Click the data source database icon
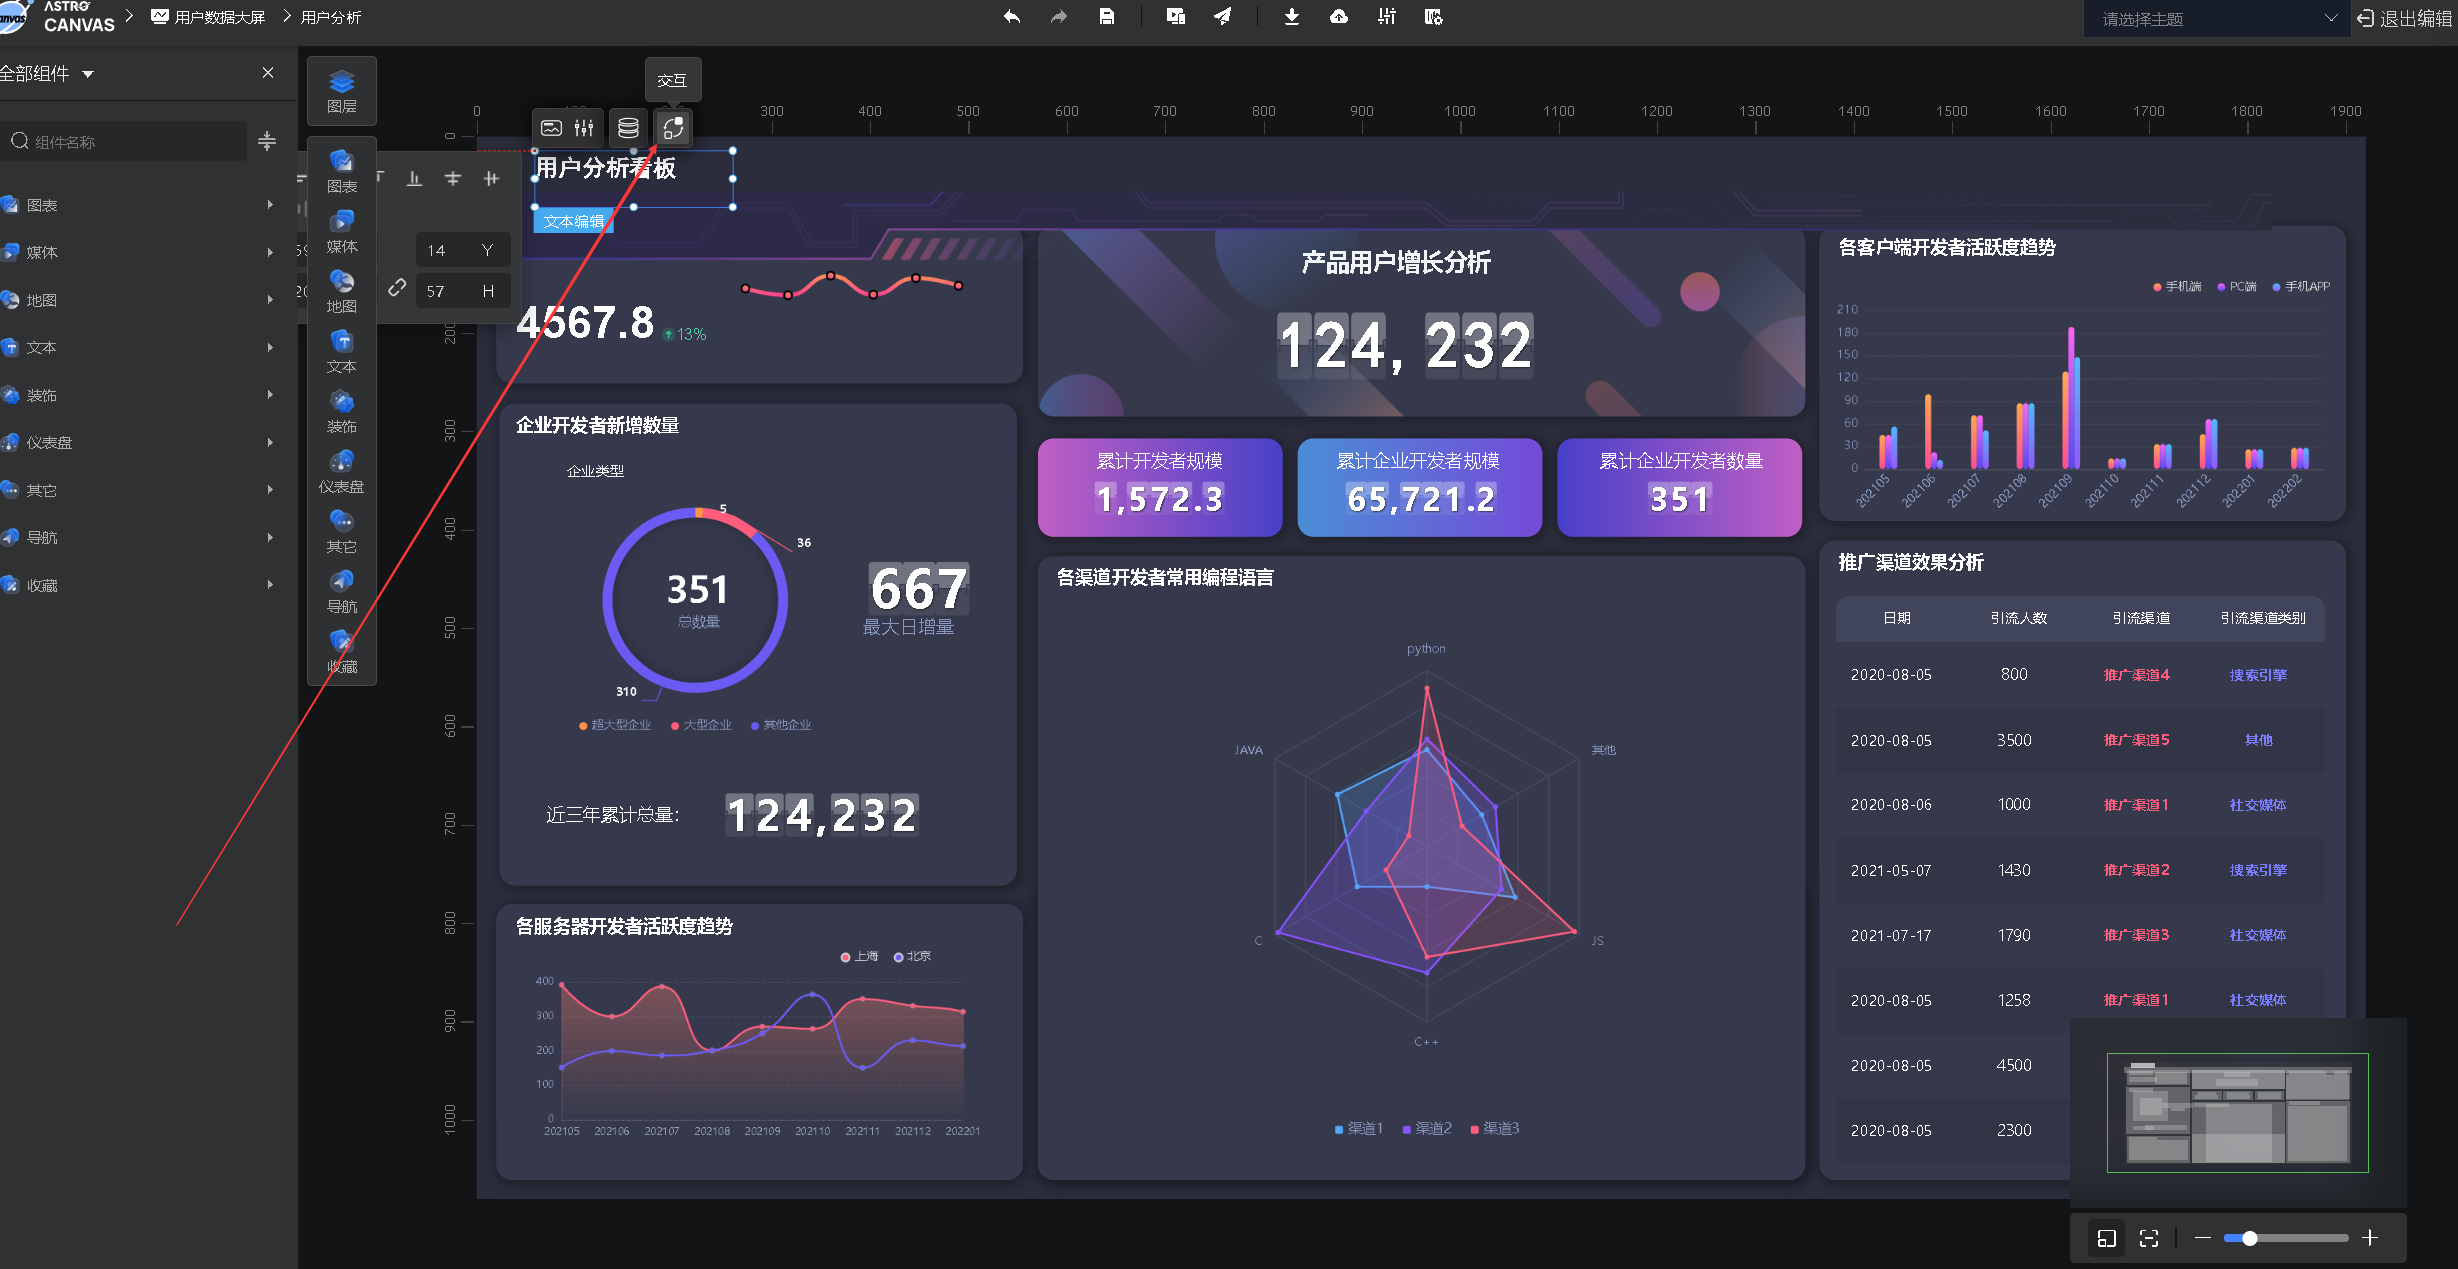Image resolution: width=2458 pixels, height=1269 pixels. tap(628, 128)
